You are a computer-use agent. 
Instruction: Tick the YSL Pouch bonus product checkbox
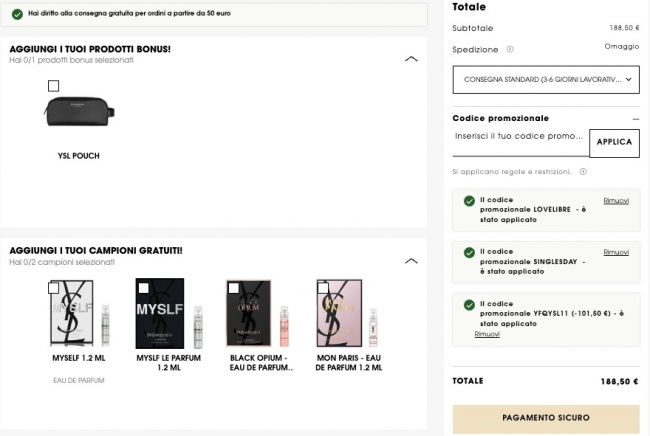[53, 86]
